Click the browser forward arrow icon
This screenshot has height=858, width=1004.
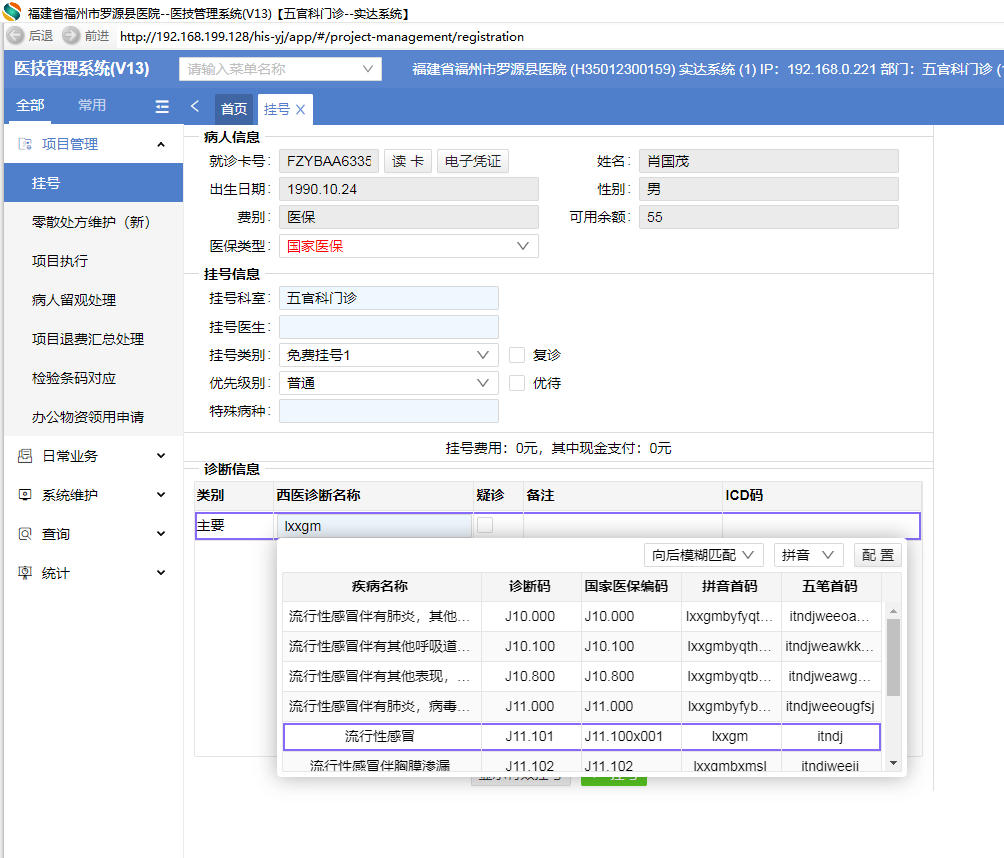tap(71, 35)
